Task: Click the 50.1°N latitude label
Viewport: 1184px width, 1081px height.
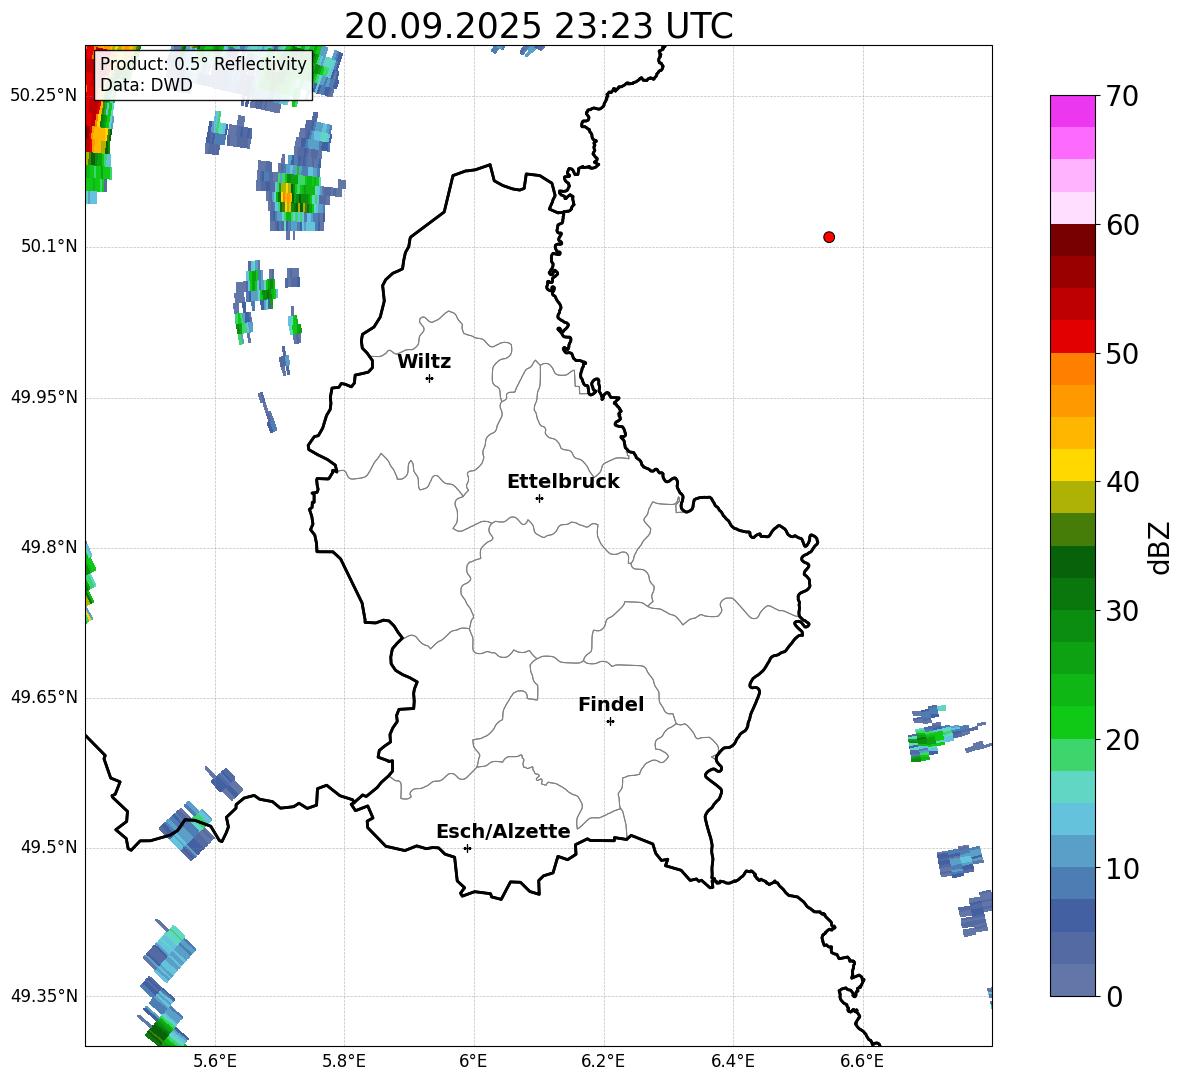Action: (x=49, y=246)
